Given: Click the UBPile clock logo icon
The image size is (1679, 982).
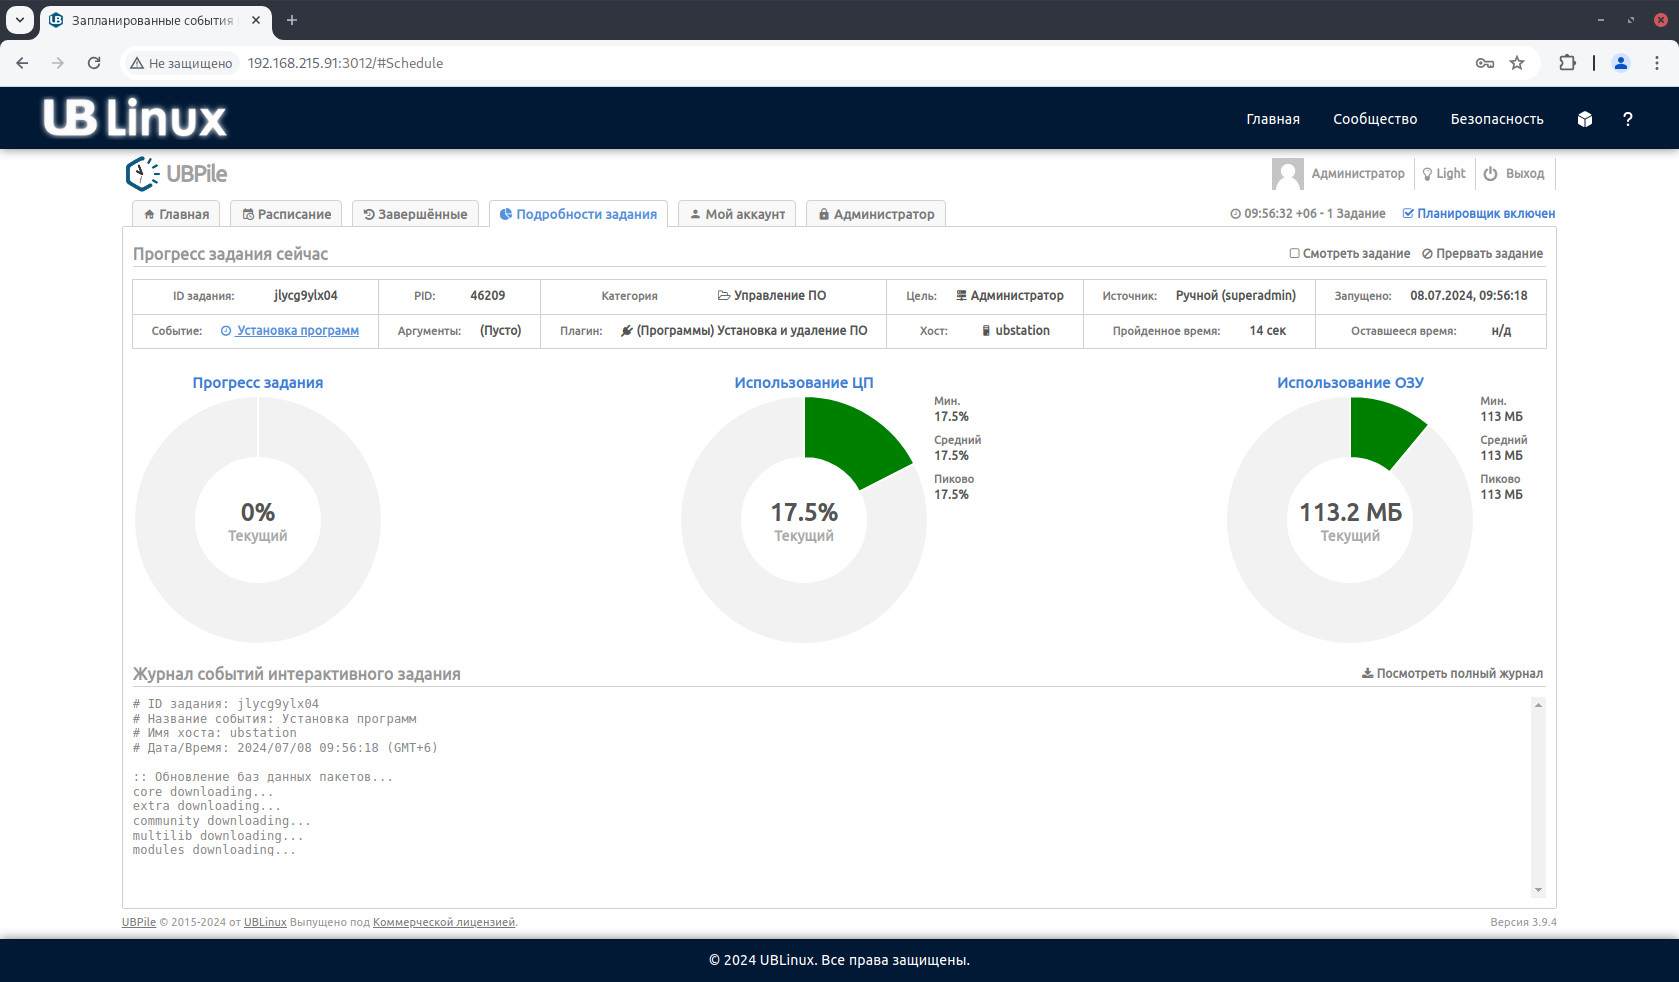Looking at the screenshot, I should (142, 173).
